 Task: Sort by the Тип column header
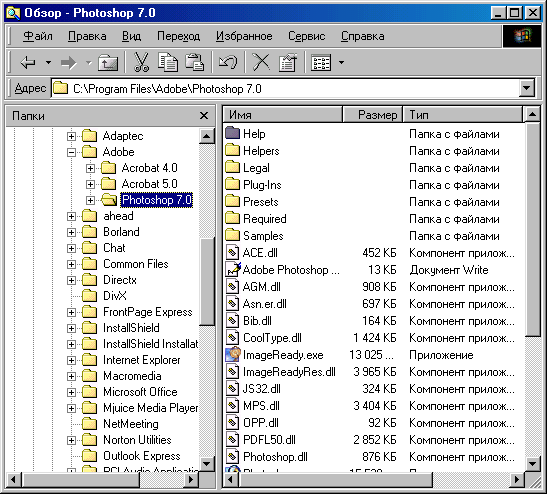[x=463, y=115]
